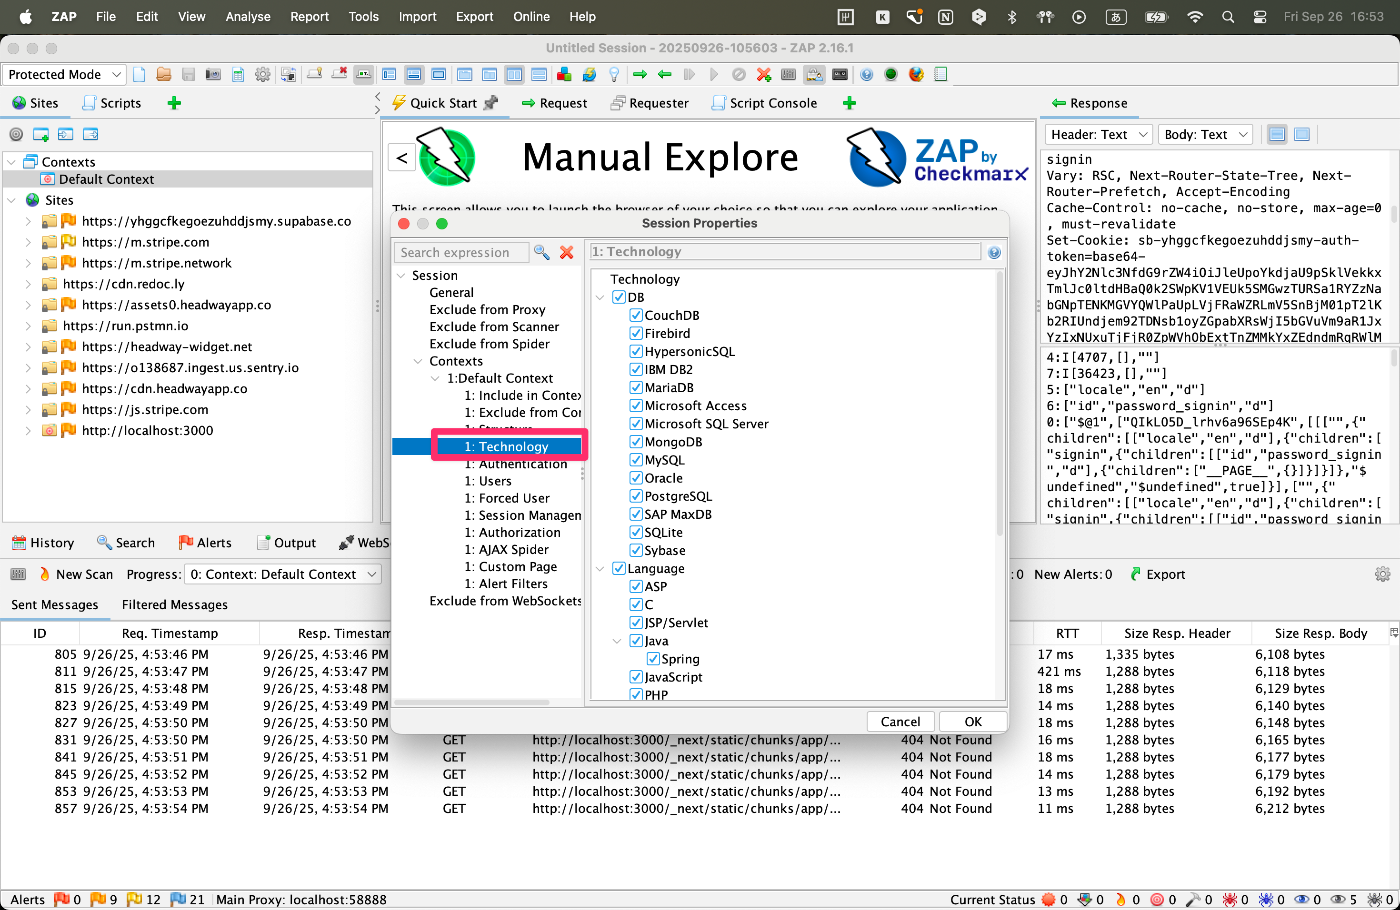Open the Protected Mode dropdown
1400x910 pixels.
click(64, 74)
